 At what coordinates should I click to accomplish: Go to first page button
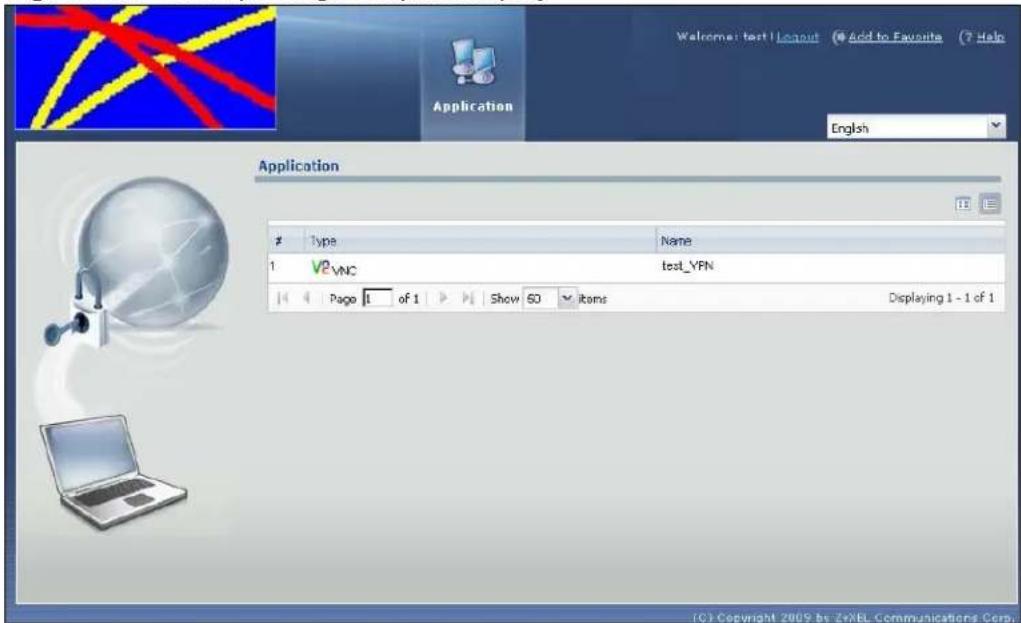(x=282, y=298)
